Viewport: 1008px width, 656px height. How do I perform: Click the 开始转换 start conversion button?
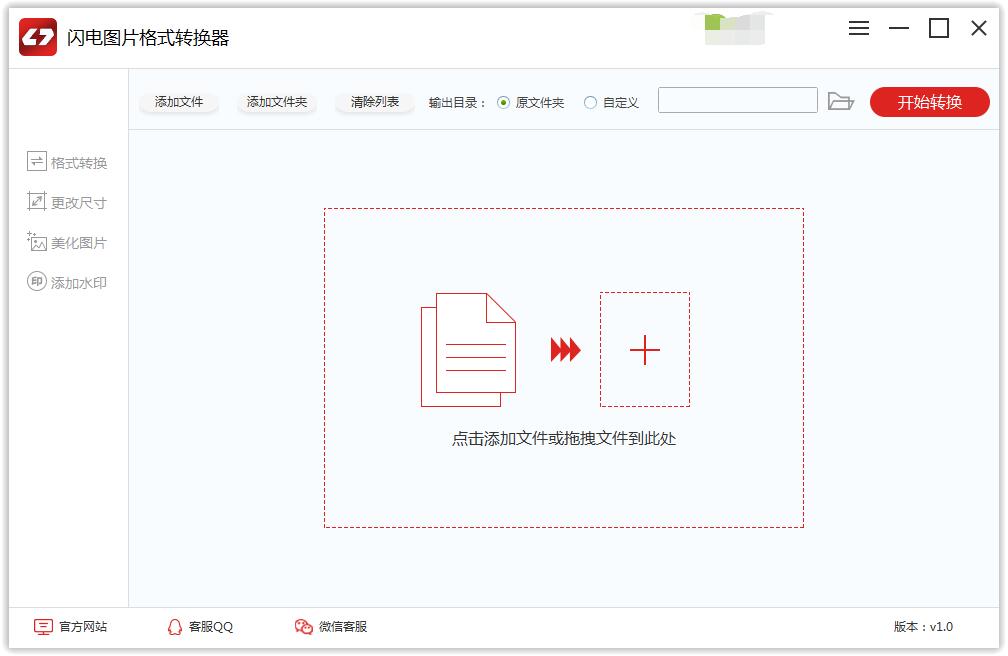[930, 101]
